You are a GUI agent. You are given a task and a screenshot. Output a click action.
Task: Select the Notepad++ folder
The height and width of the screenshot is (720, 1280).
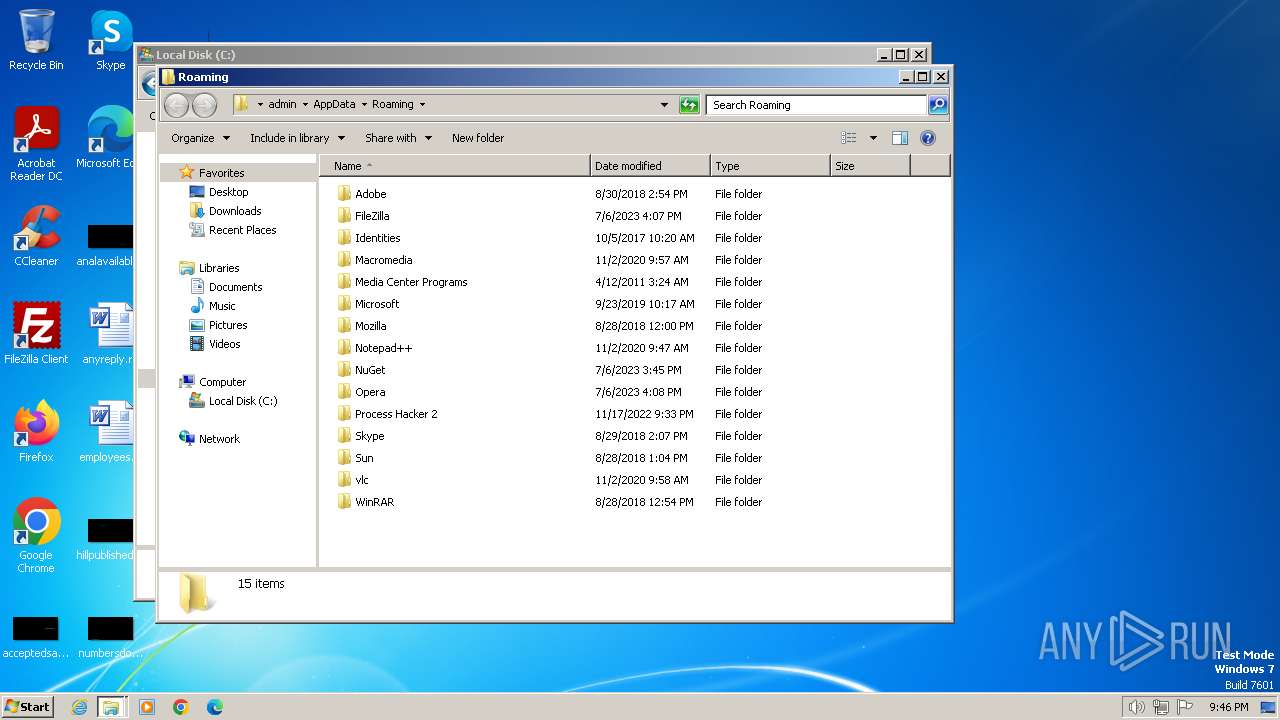383,347
